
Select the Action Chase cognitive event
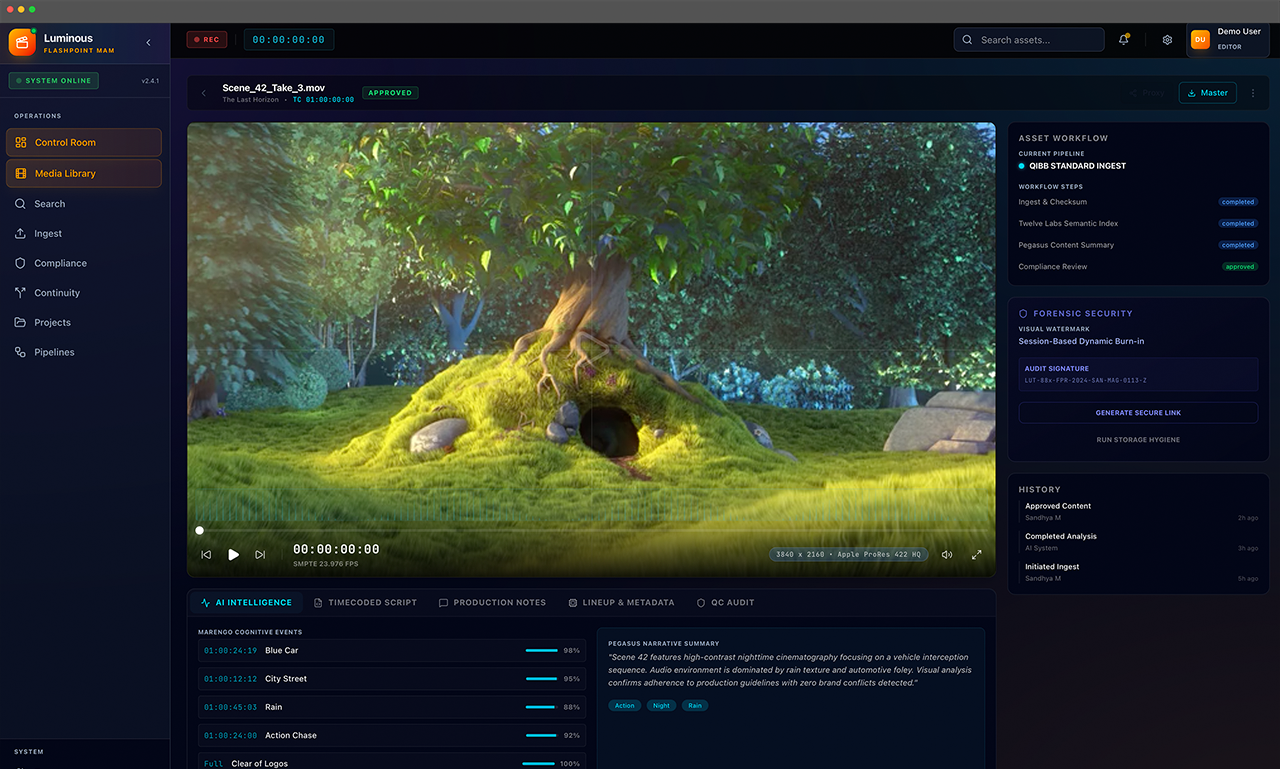click(x=392, y=735)
